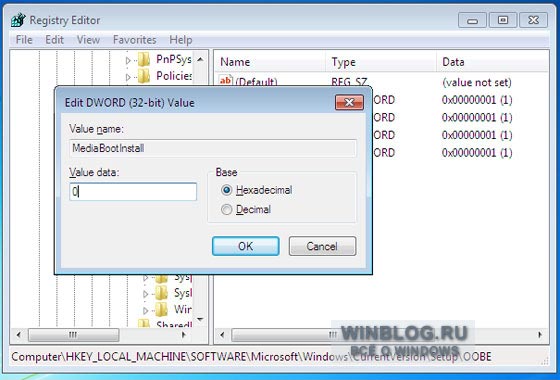Maximize the Registry Editor window
The image size is (560, 380).
coord(503,20)
